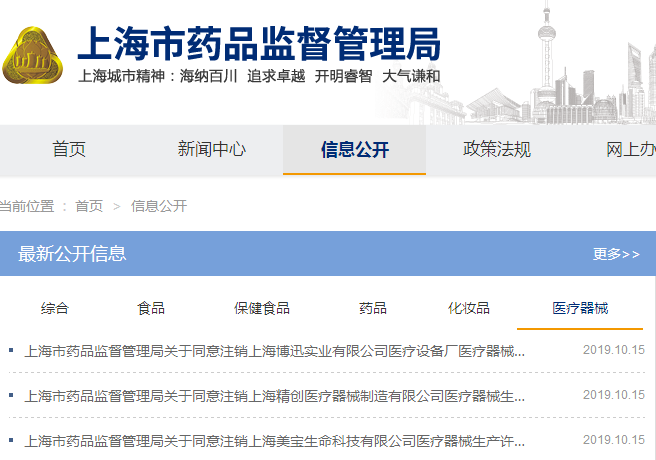The height and width of the screenshot is (460, 656).
Task: Show the 药品 tab content
Action: tap(373, 308)
